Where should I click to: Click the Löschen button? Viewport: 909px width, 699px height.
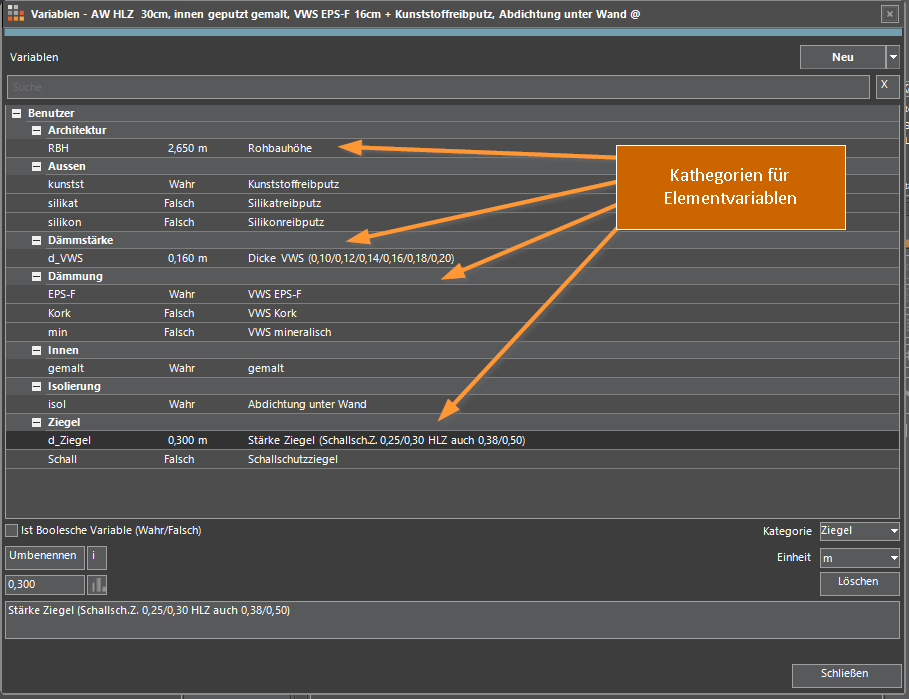click(x=859, y=583)
